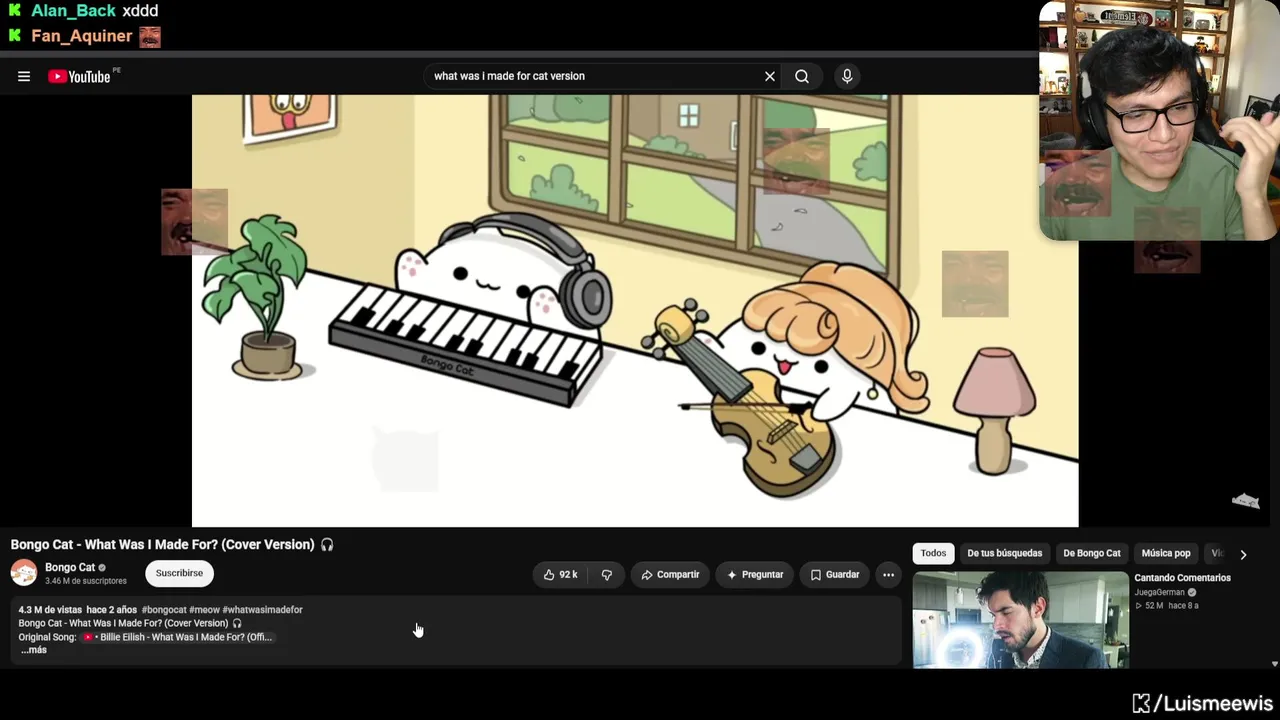Select the De Bongo Cat chip
This screenshot has height=720, width=1280.
coord(1092,553)
